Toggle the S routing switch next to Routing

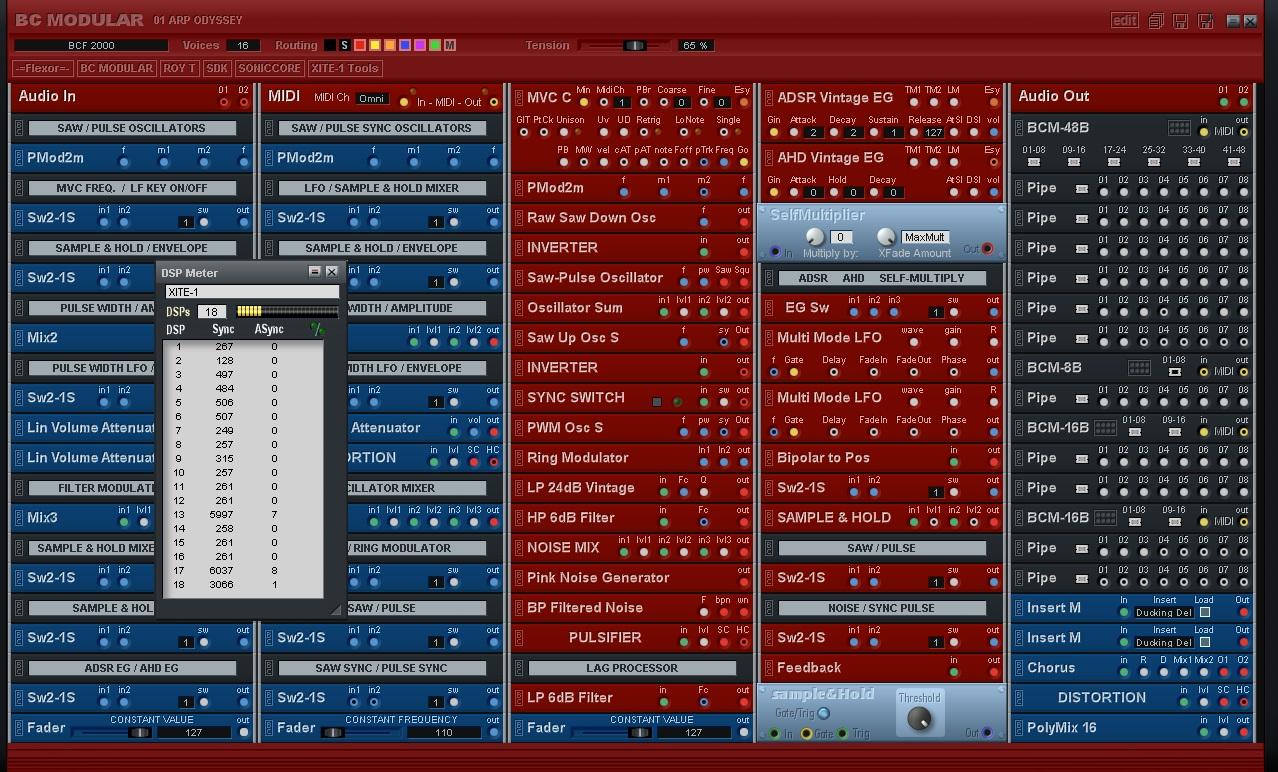(344, 45)
